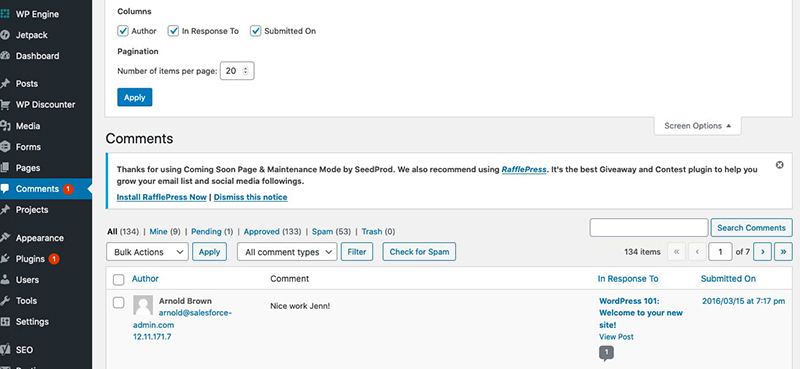Click the Media icon in sidebar
Viewport: 800px width, 369px height.
[5, 126]
